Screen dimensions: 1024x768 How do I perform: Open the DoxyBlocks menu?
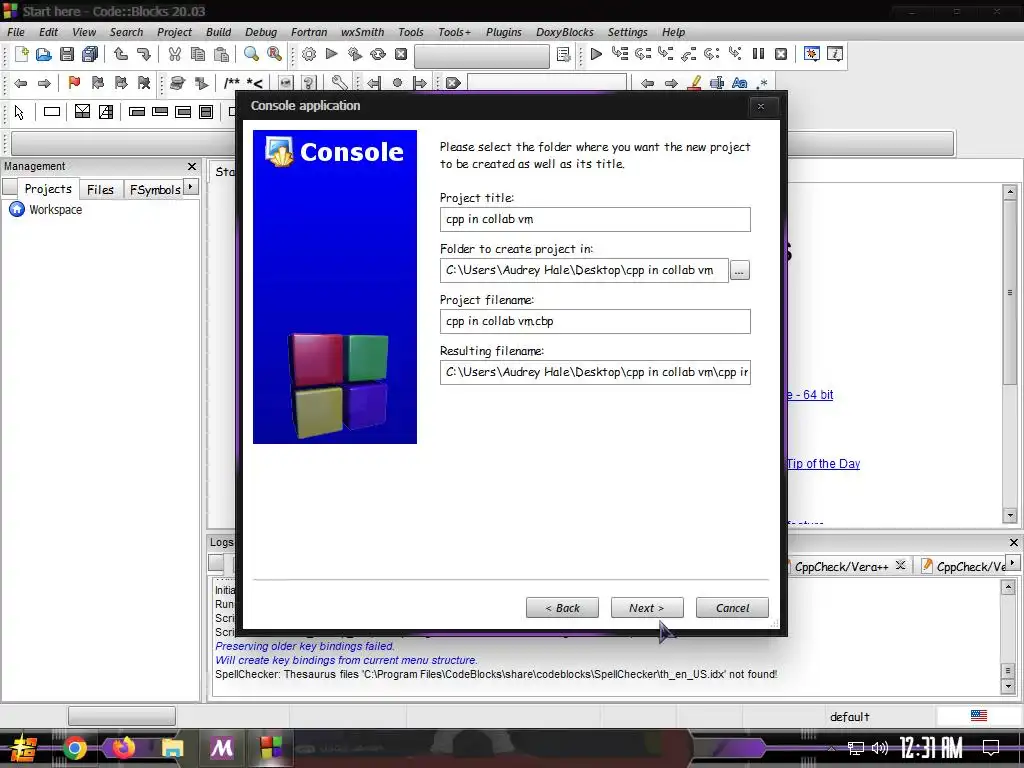tap(565, 32)
